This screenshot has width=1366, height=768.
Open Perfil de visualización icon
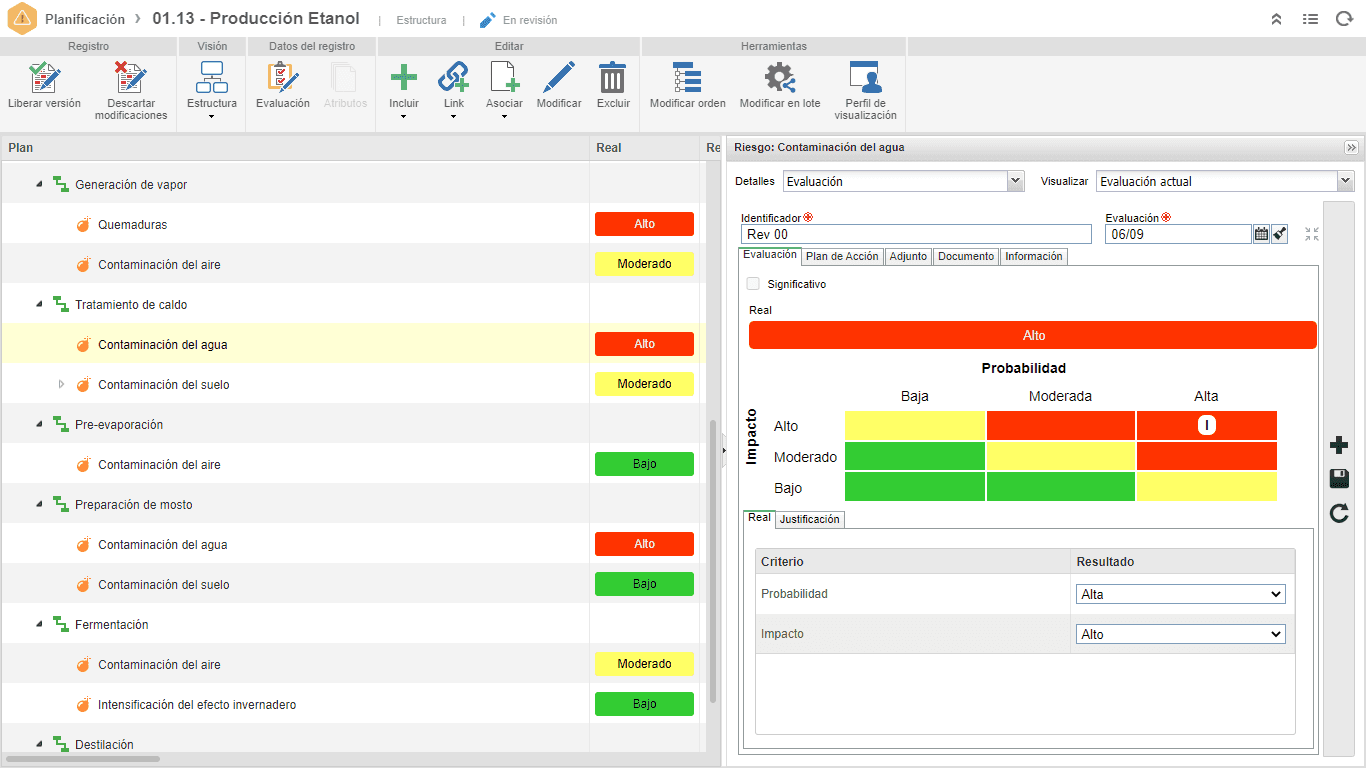[x=865, y=77]
